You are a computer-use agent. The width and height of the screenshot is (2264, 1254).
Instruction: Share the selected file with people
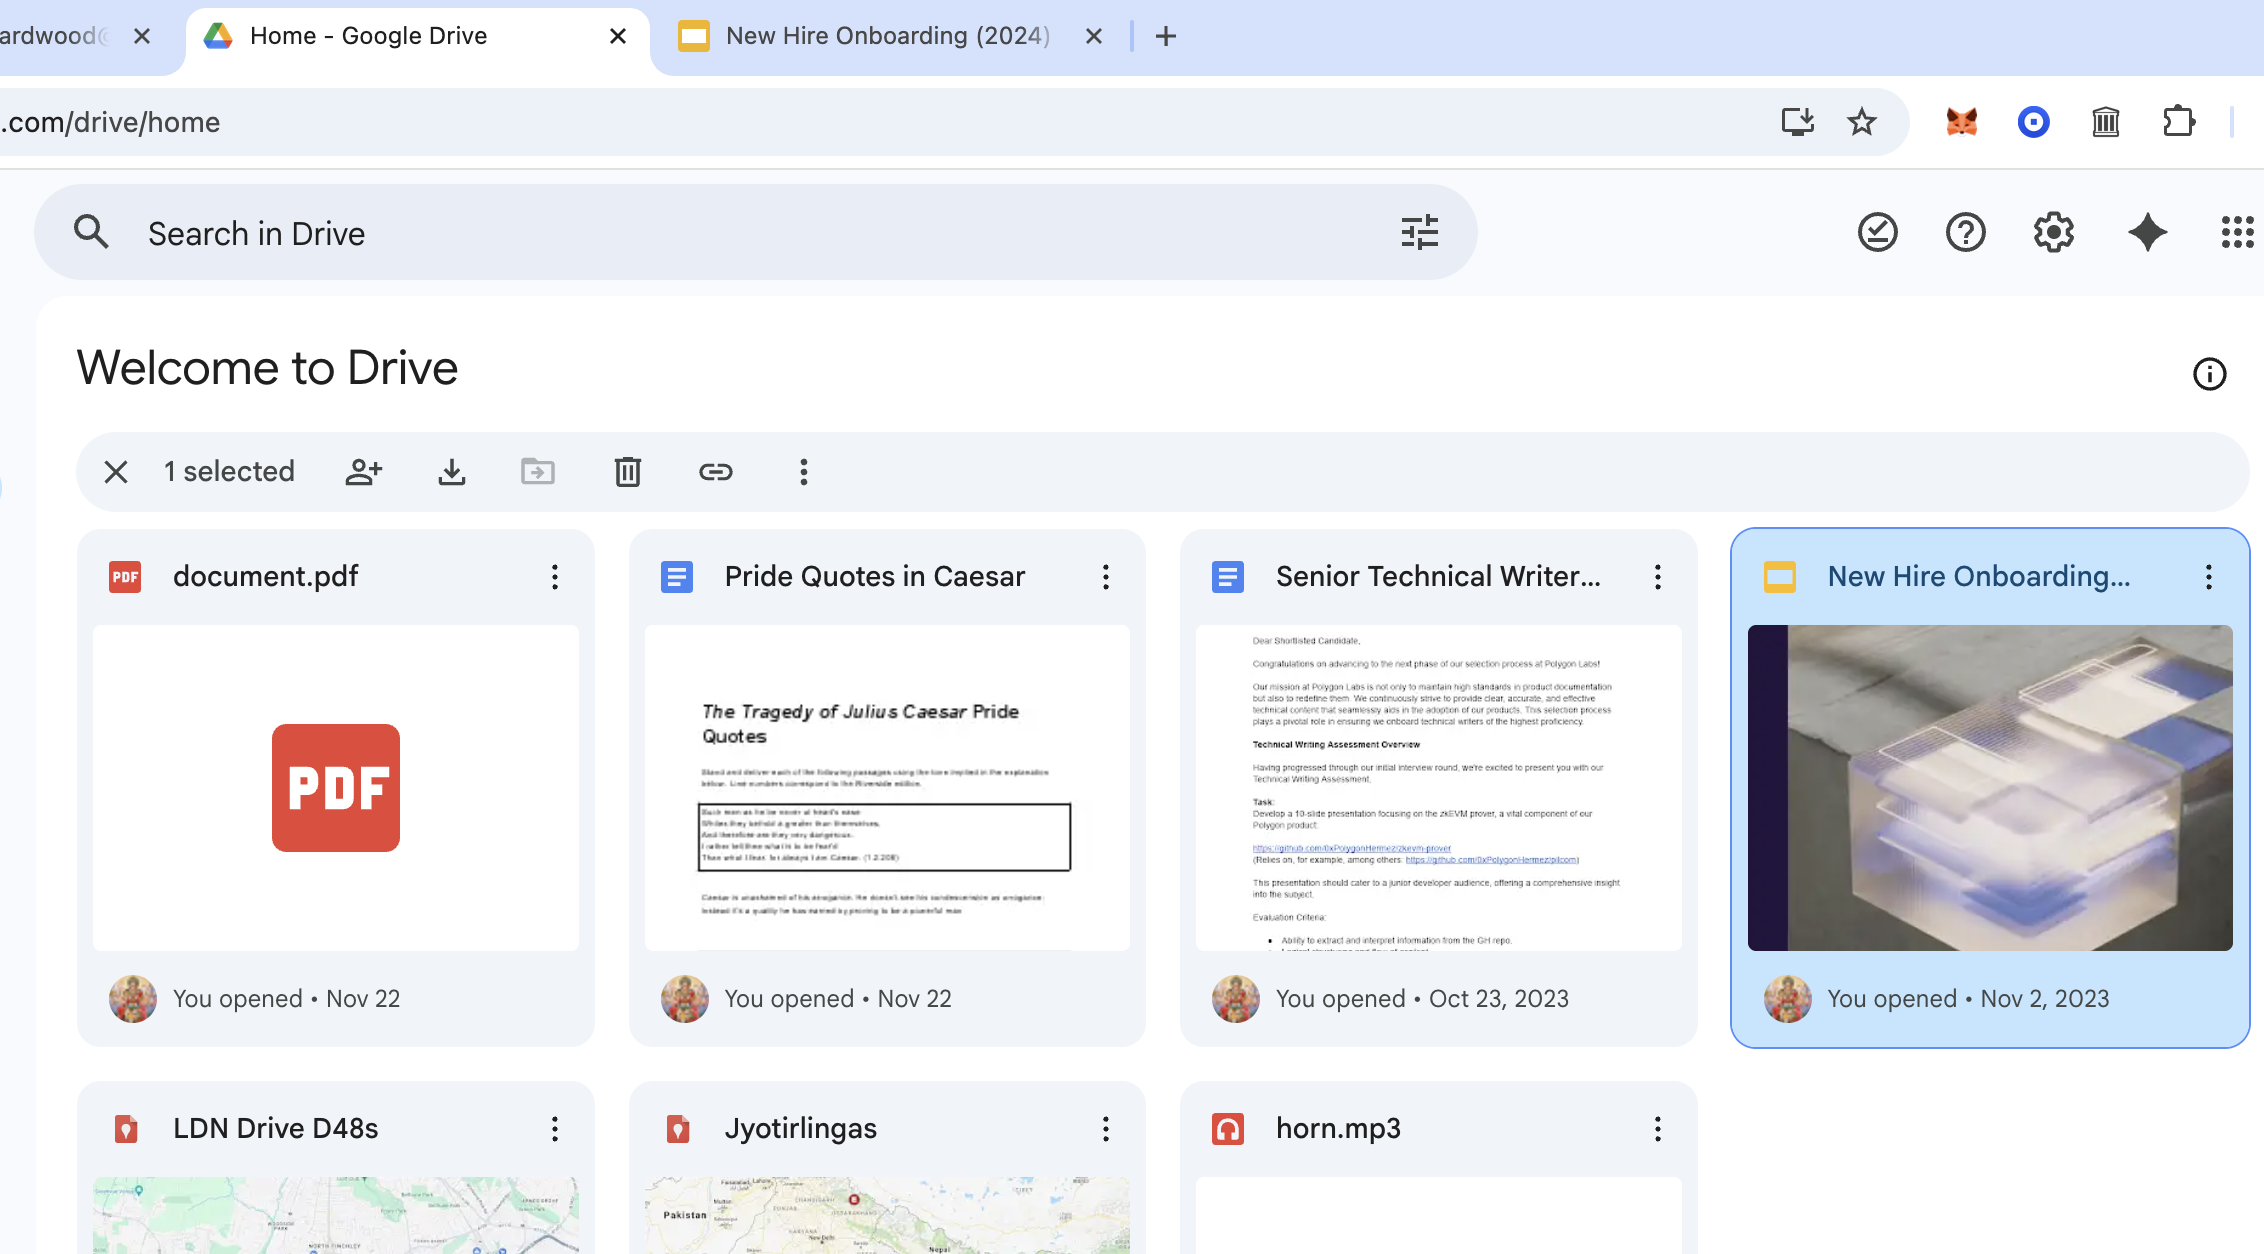pos(364,472)
